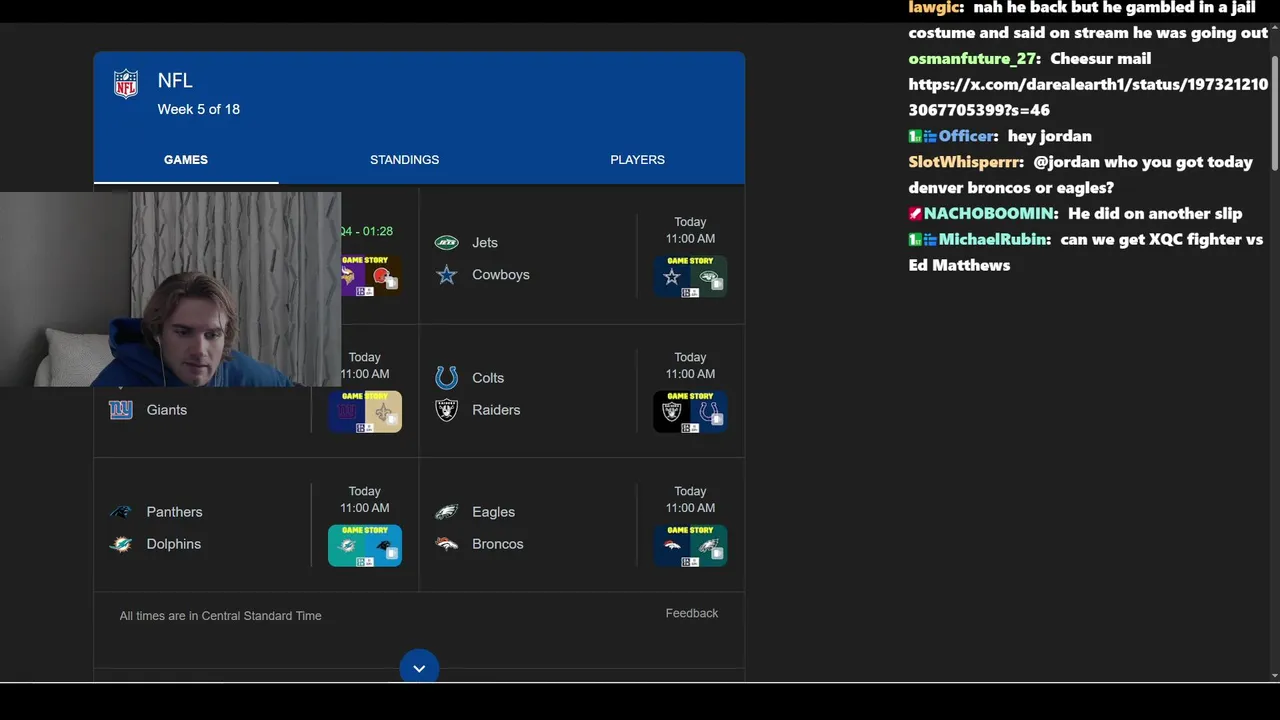Image resolution: width=1280 pixels, height=720 pixels.
Task: Select the Dolphins team name
Action: (174, 543)
